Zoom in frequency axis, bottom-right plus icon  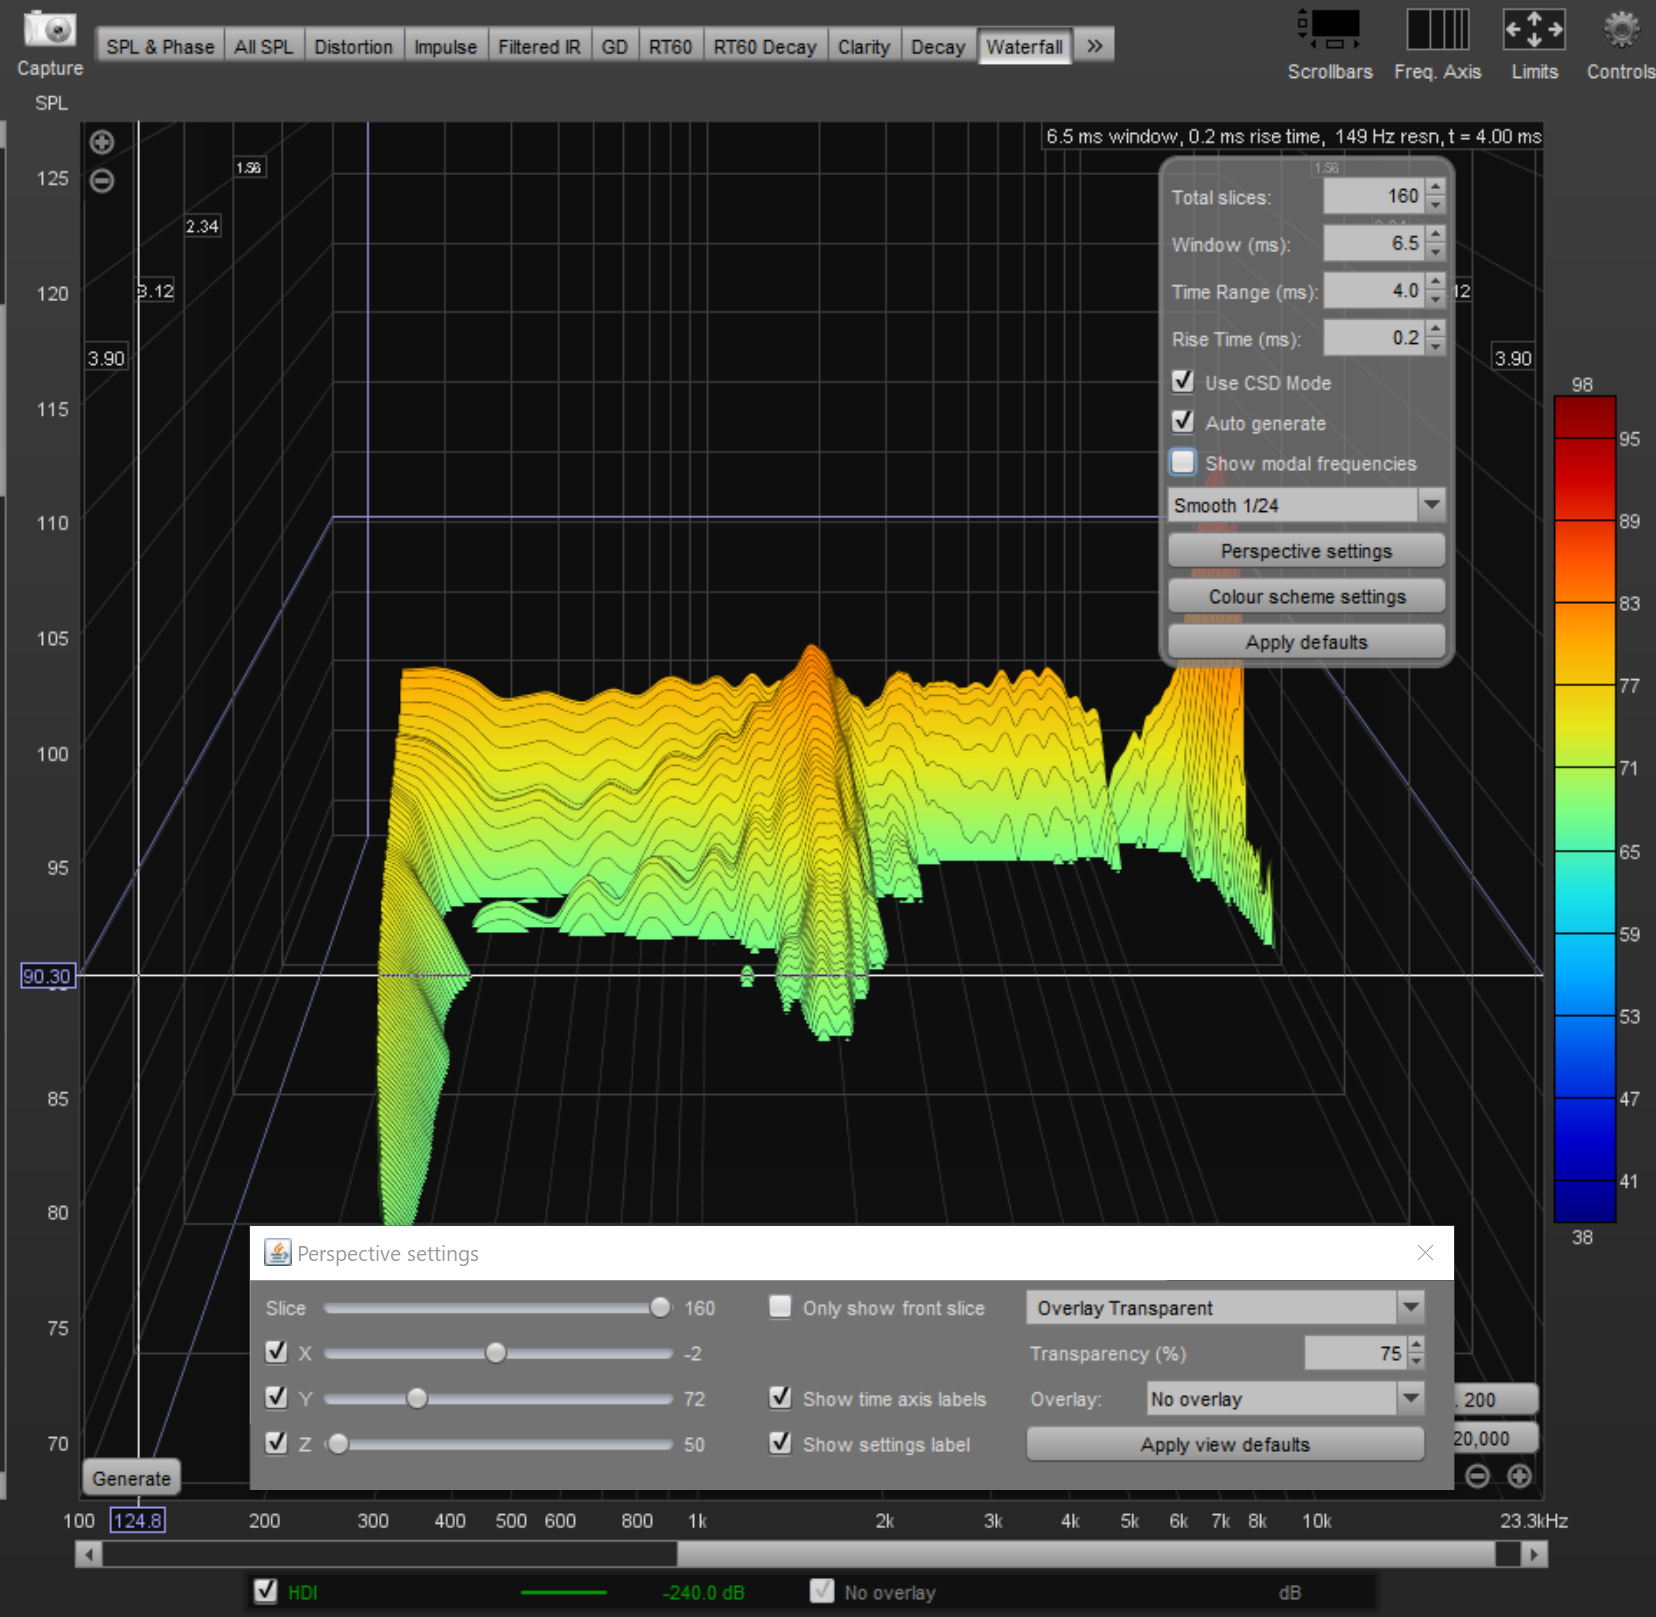pos(1519,1476)
